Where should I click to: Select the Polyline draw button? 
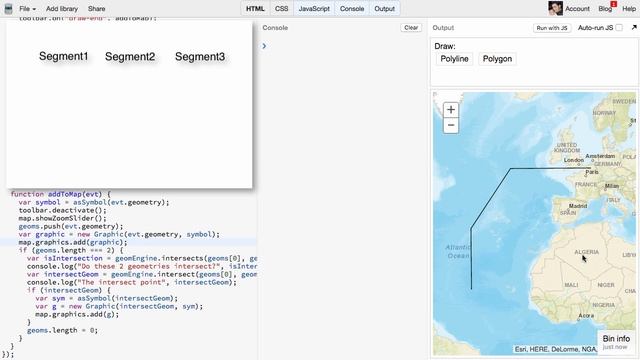coord(454,59)
